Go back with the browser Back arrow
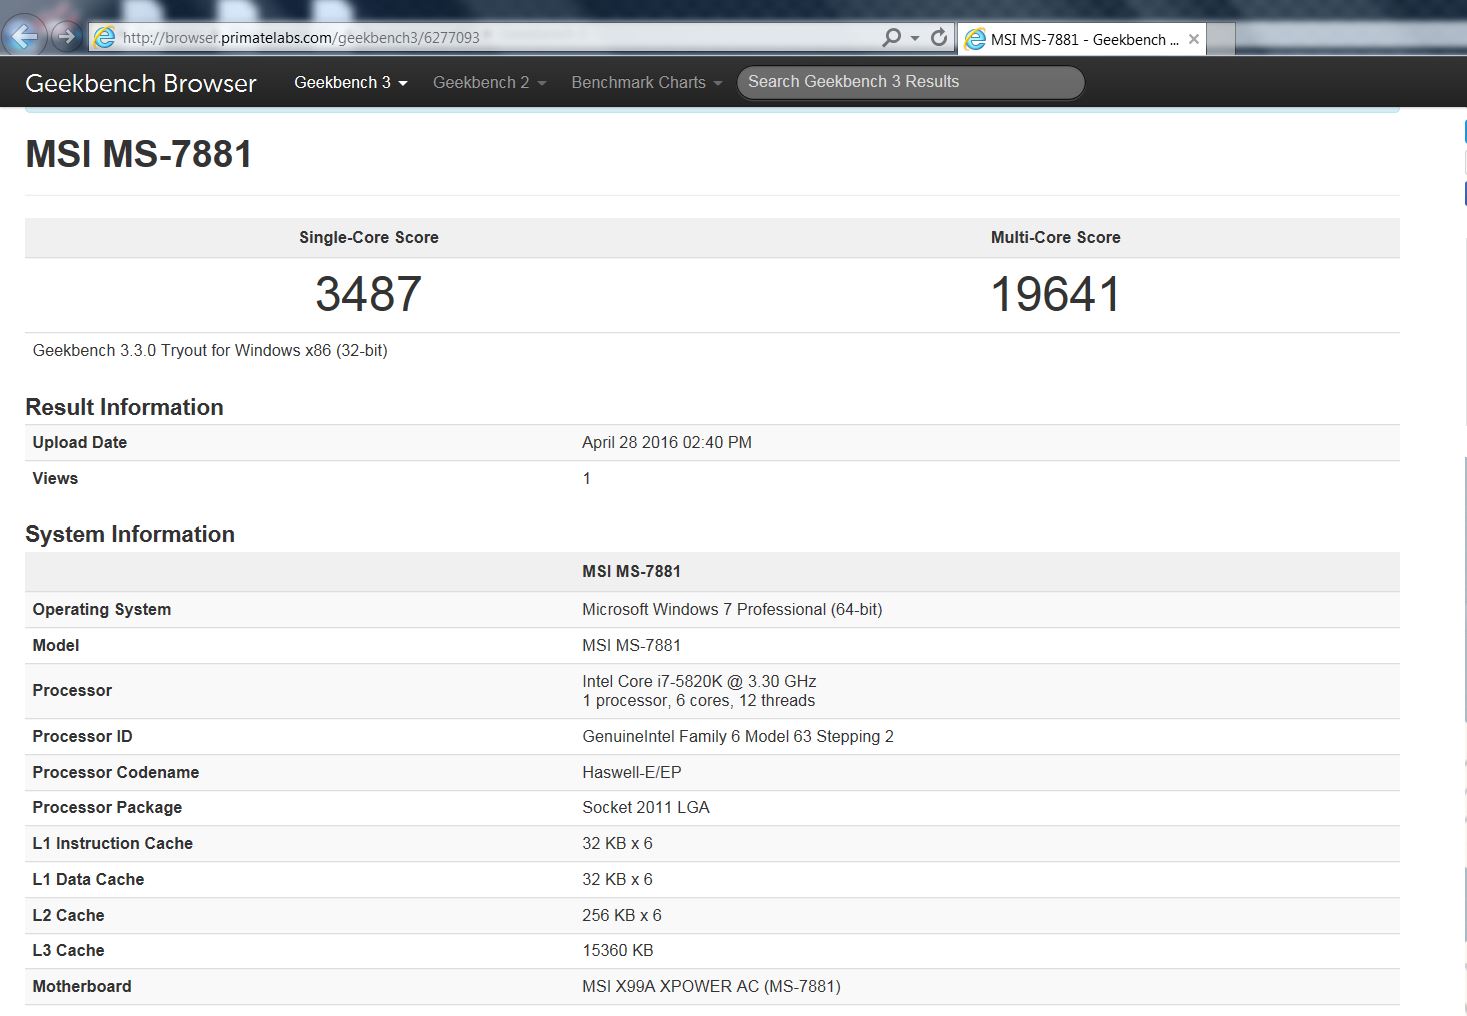This screenshot has height=1016, width=1467. click(x=24, y=37)
